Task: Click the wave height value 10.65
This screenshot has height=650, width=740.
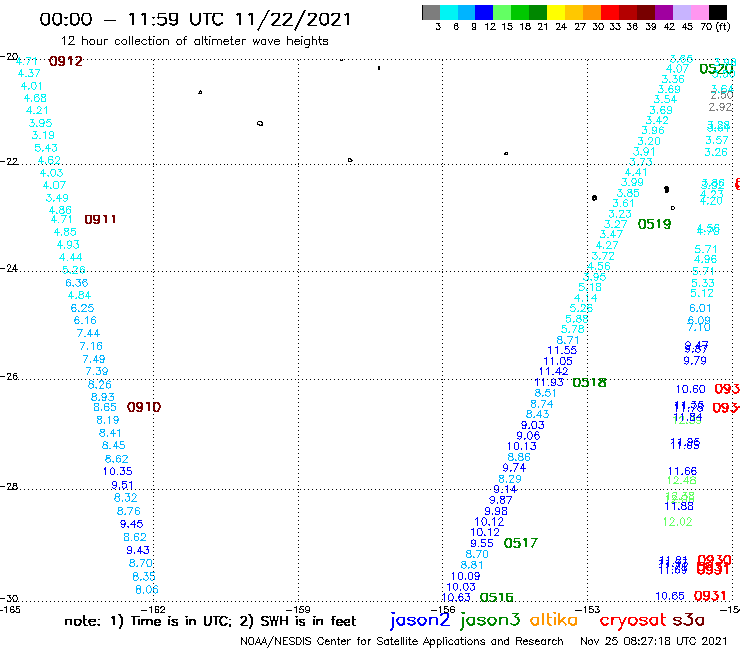Action: click(x=670, y=596)
